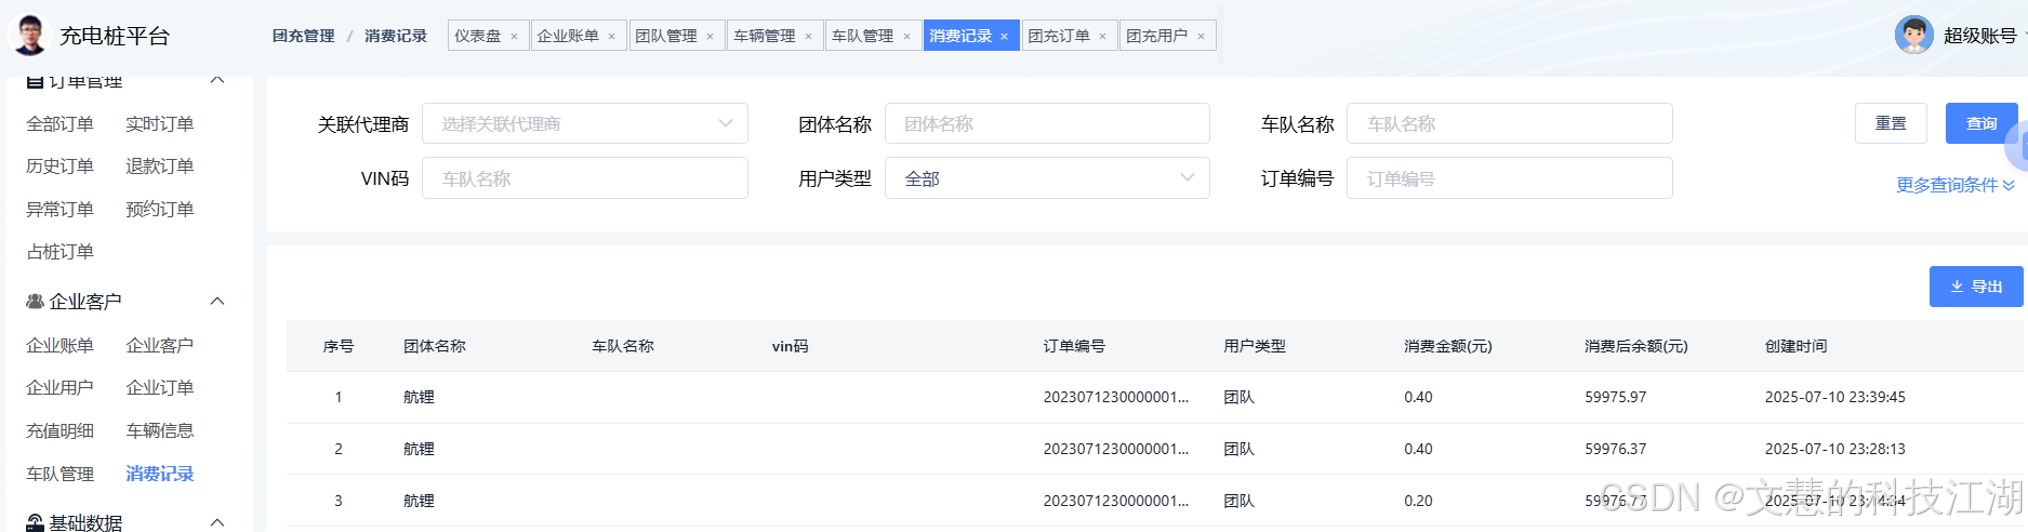Open the 用户类型 dropdown

[1047, 178]
